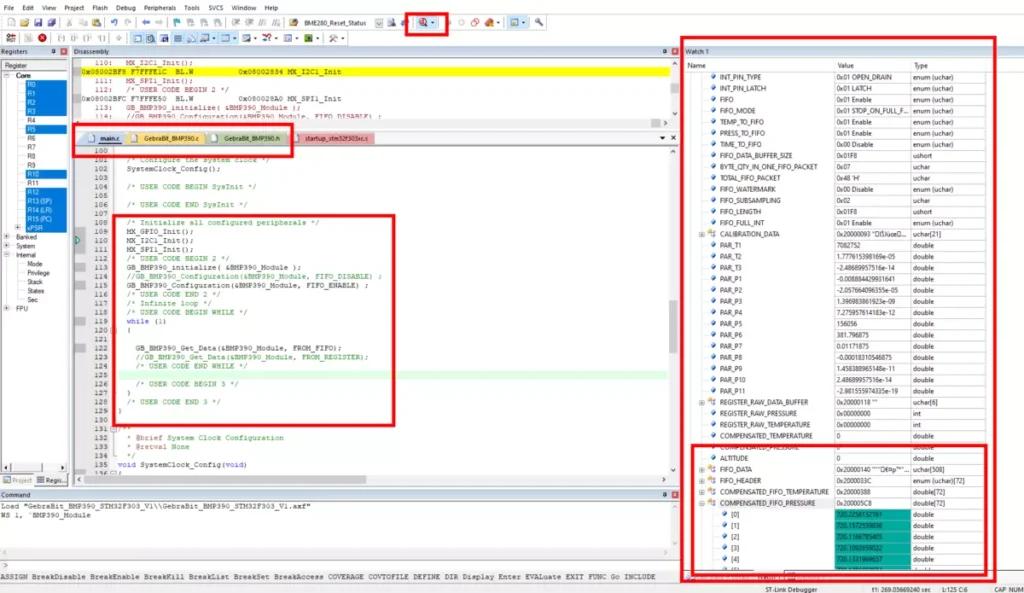Toggle the Command Window toolbar icon

137,39
